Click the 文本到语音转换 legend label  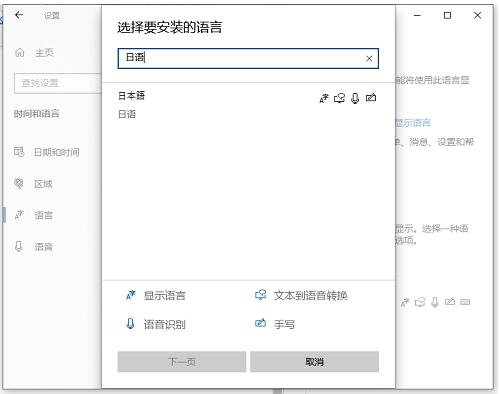coord(311,295)
